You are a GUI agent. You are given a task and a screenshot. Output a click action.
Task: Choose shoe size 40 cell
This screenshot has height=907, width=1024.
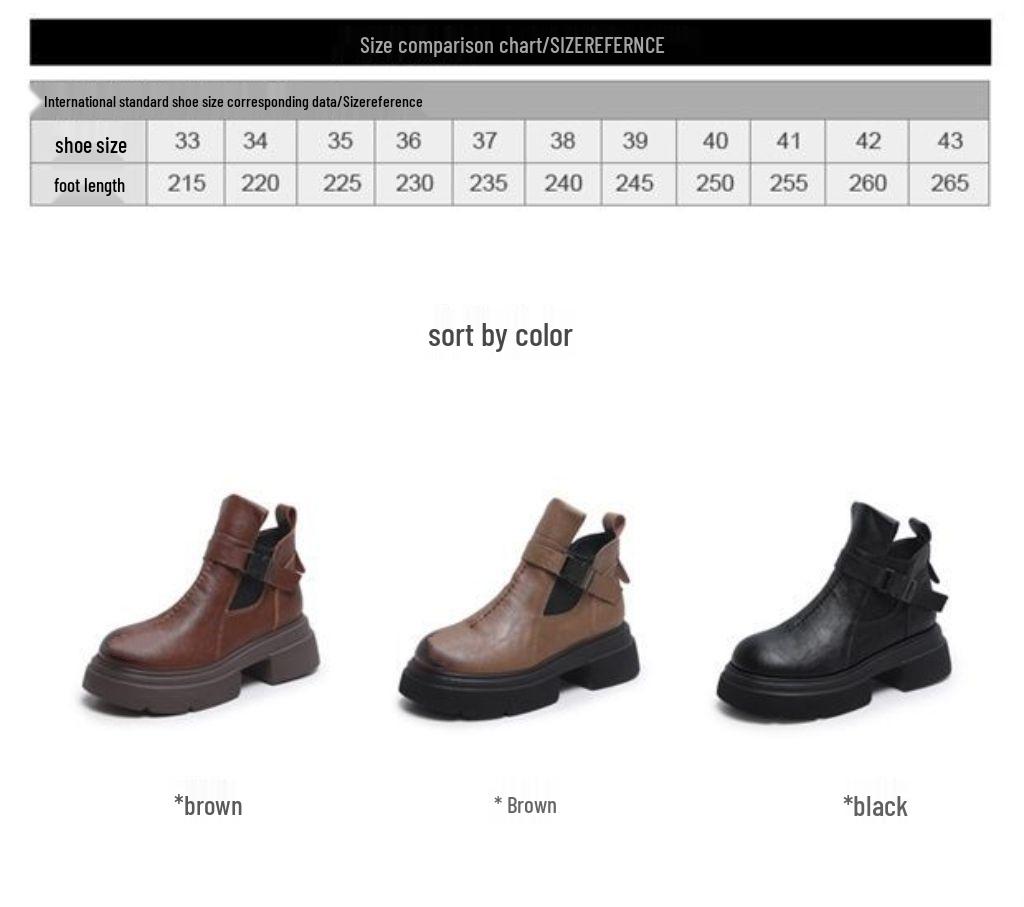pyautogui.click(x=714, y=141)
